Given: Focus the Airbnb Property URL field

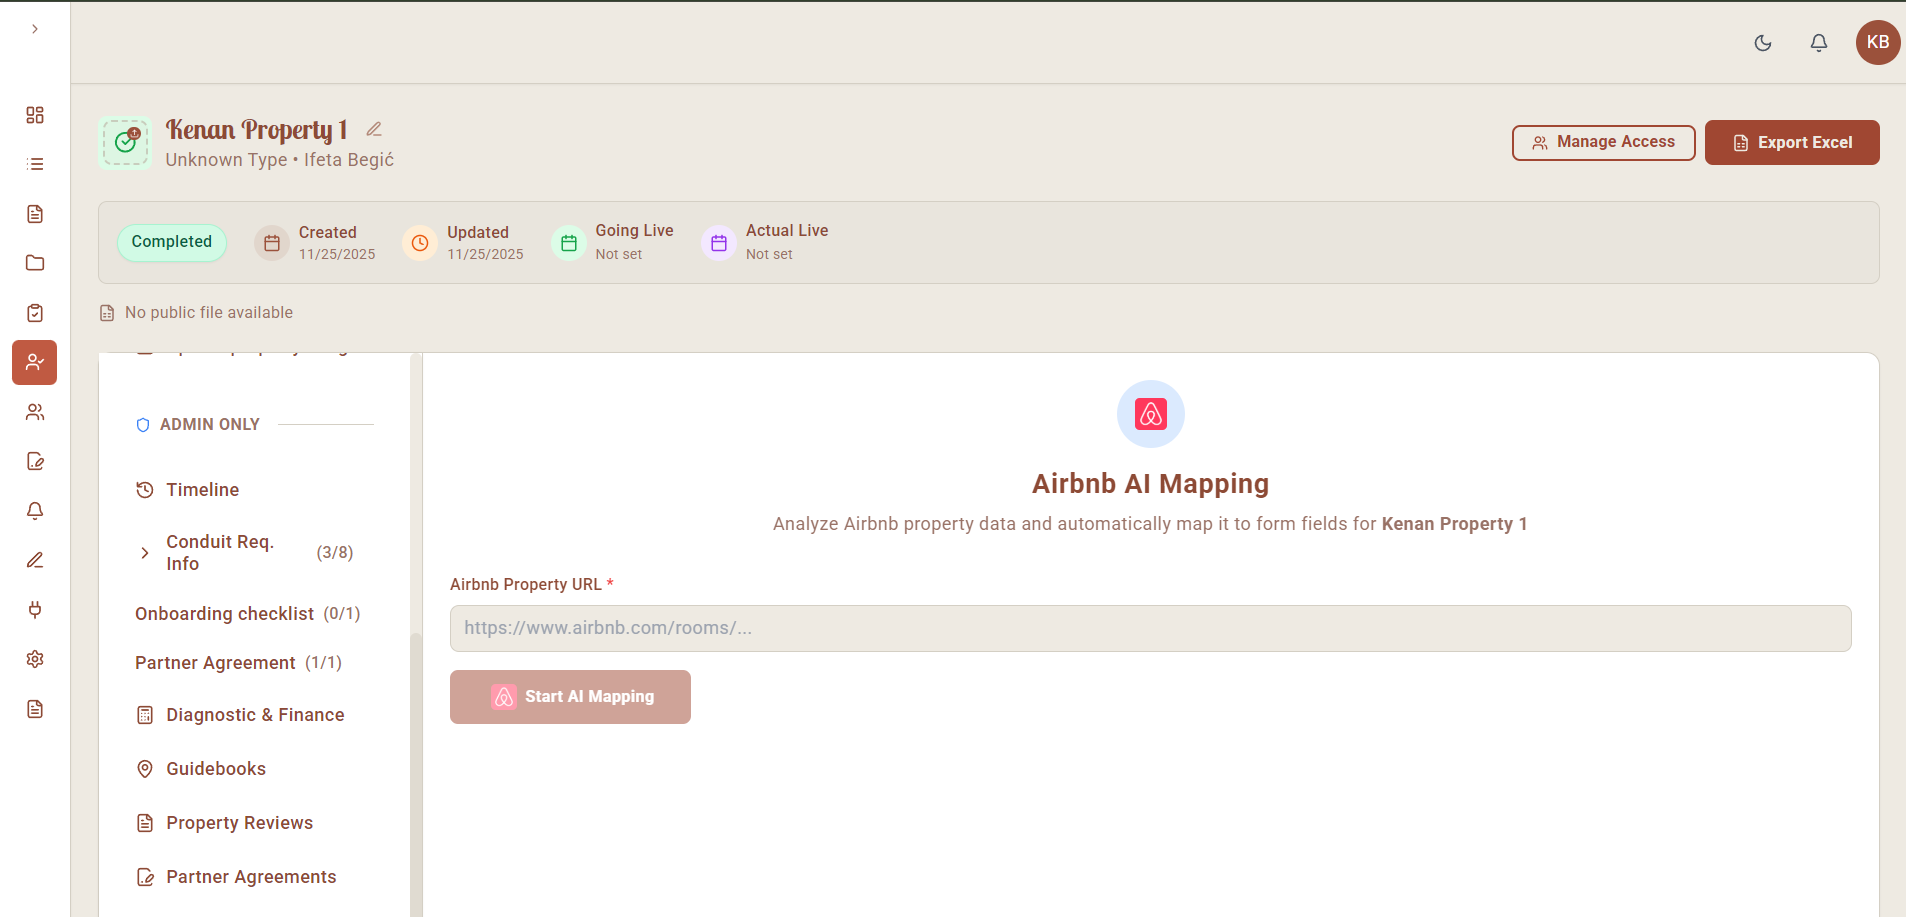Looking at the screenshot, I should [1150, 628].
